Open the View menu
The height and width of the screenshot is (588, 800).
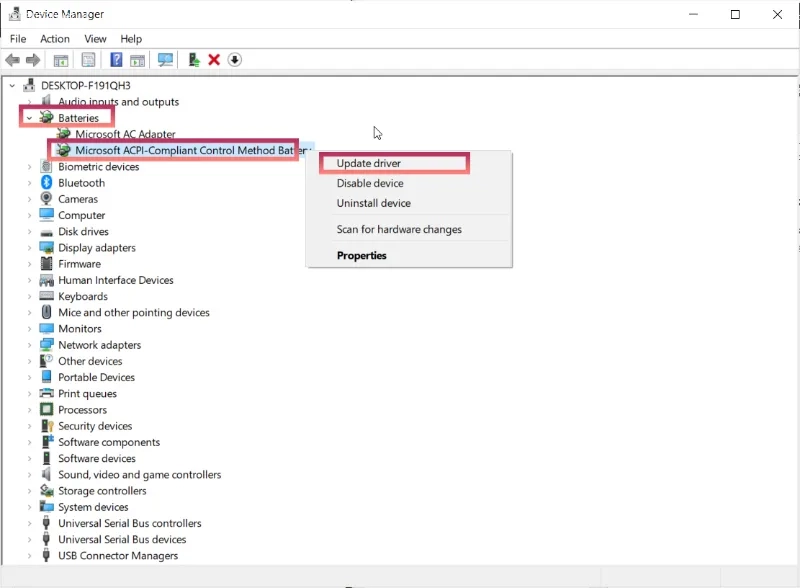tap(95, 39)
